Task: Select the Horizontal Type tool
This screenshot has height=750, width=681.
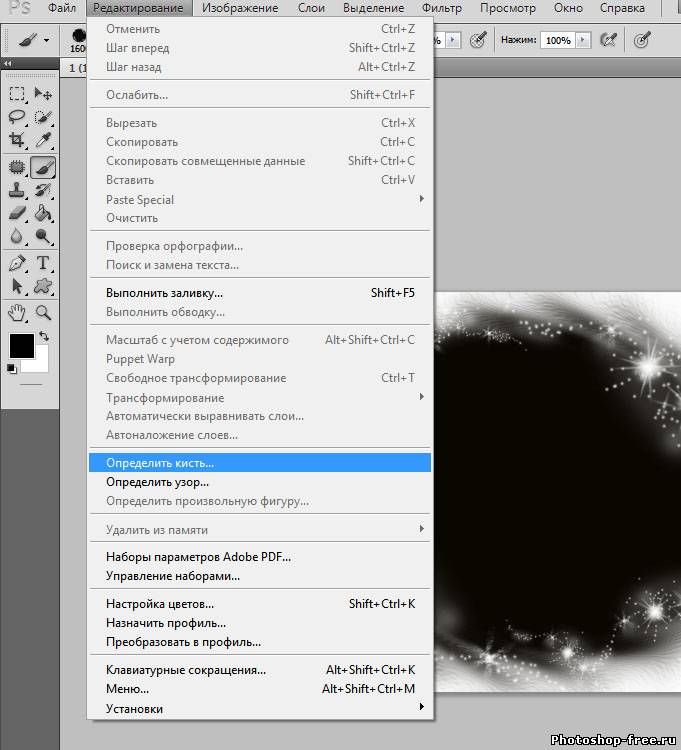Action: pos(43,263)
